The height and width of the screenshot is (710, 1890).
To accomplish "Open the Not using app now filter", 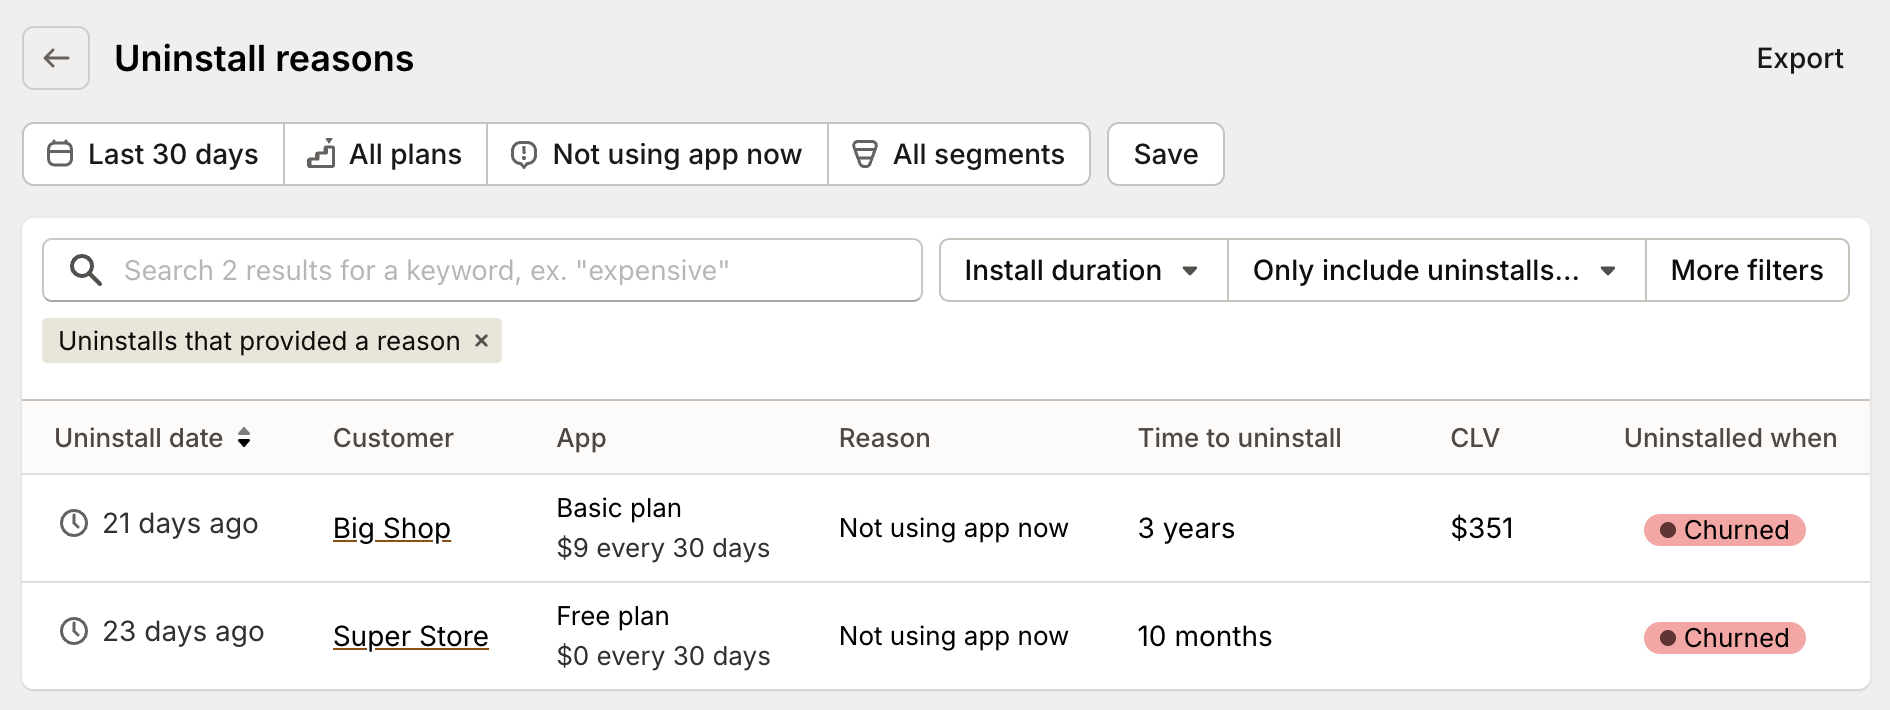I will click(657, 154).
